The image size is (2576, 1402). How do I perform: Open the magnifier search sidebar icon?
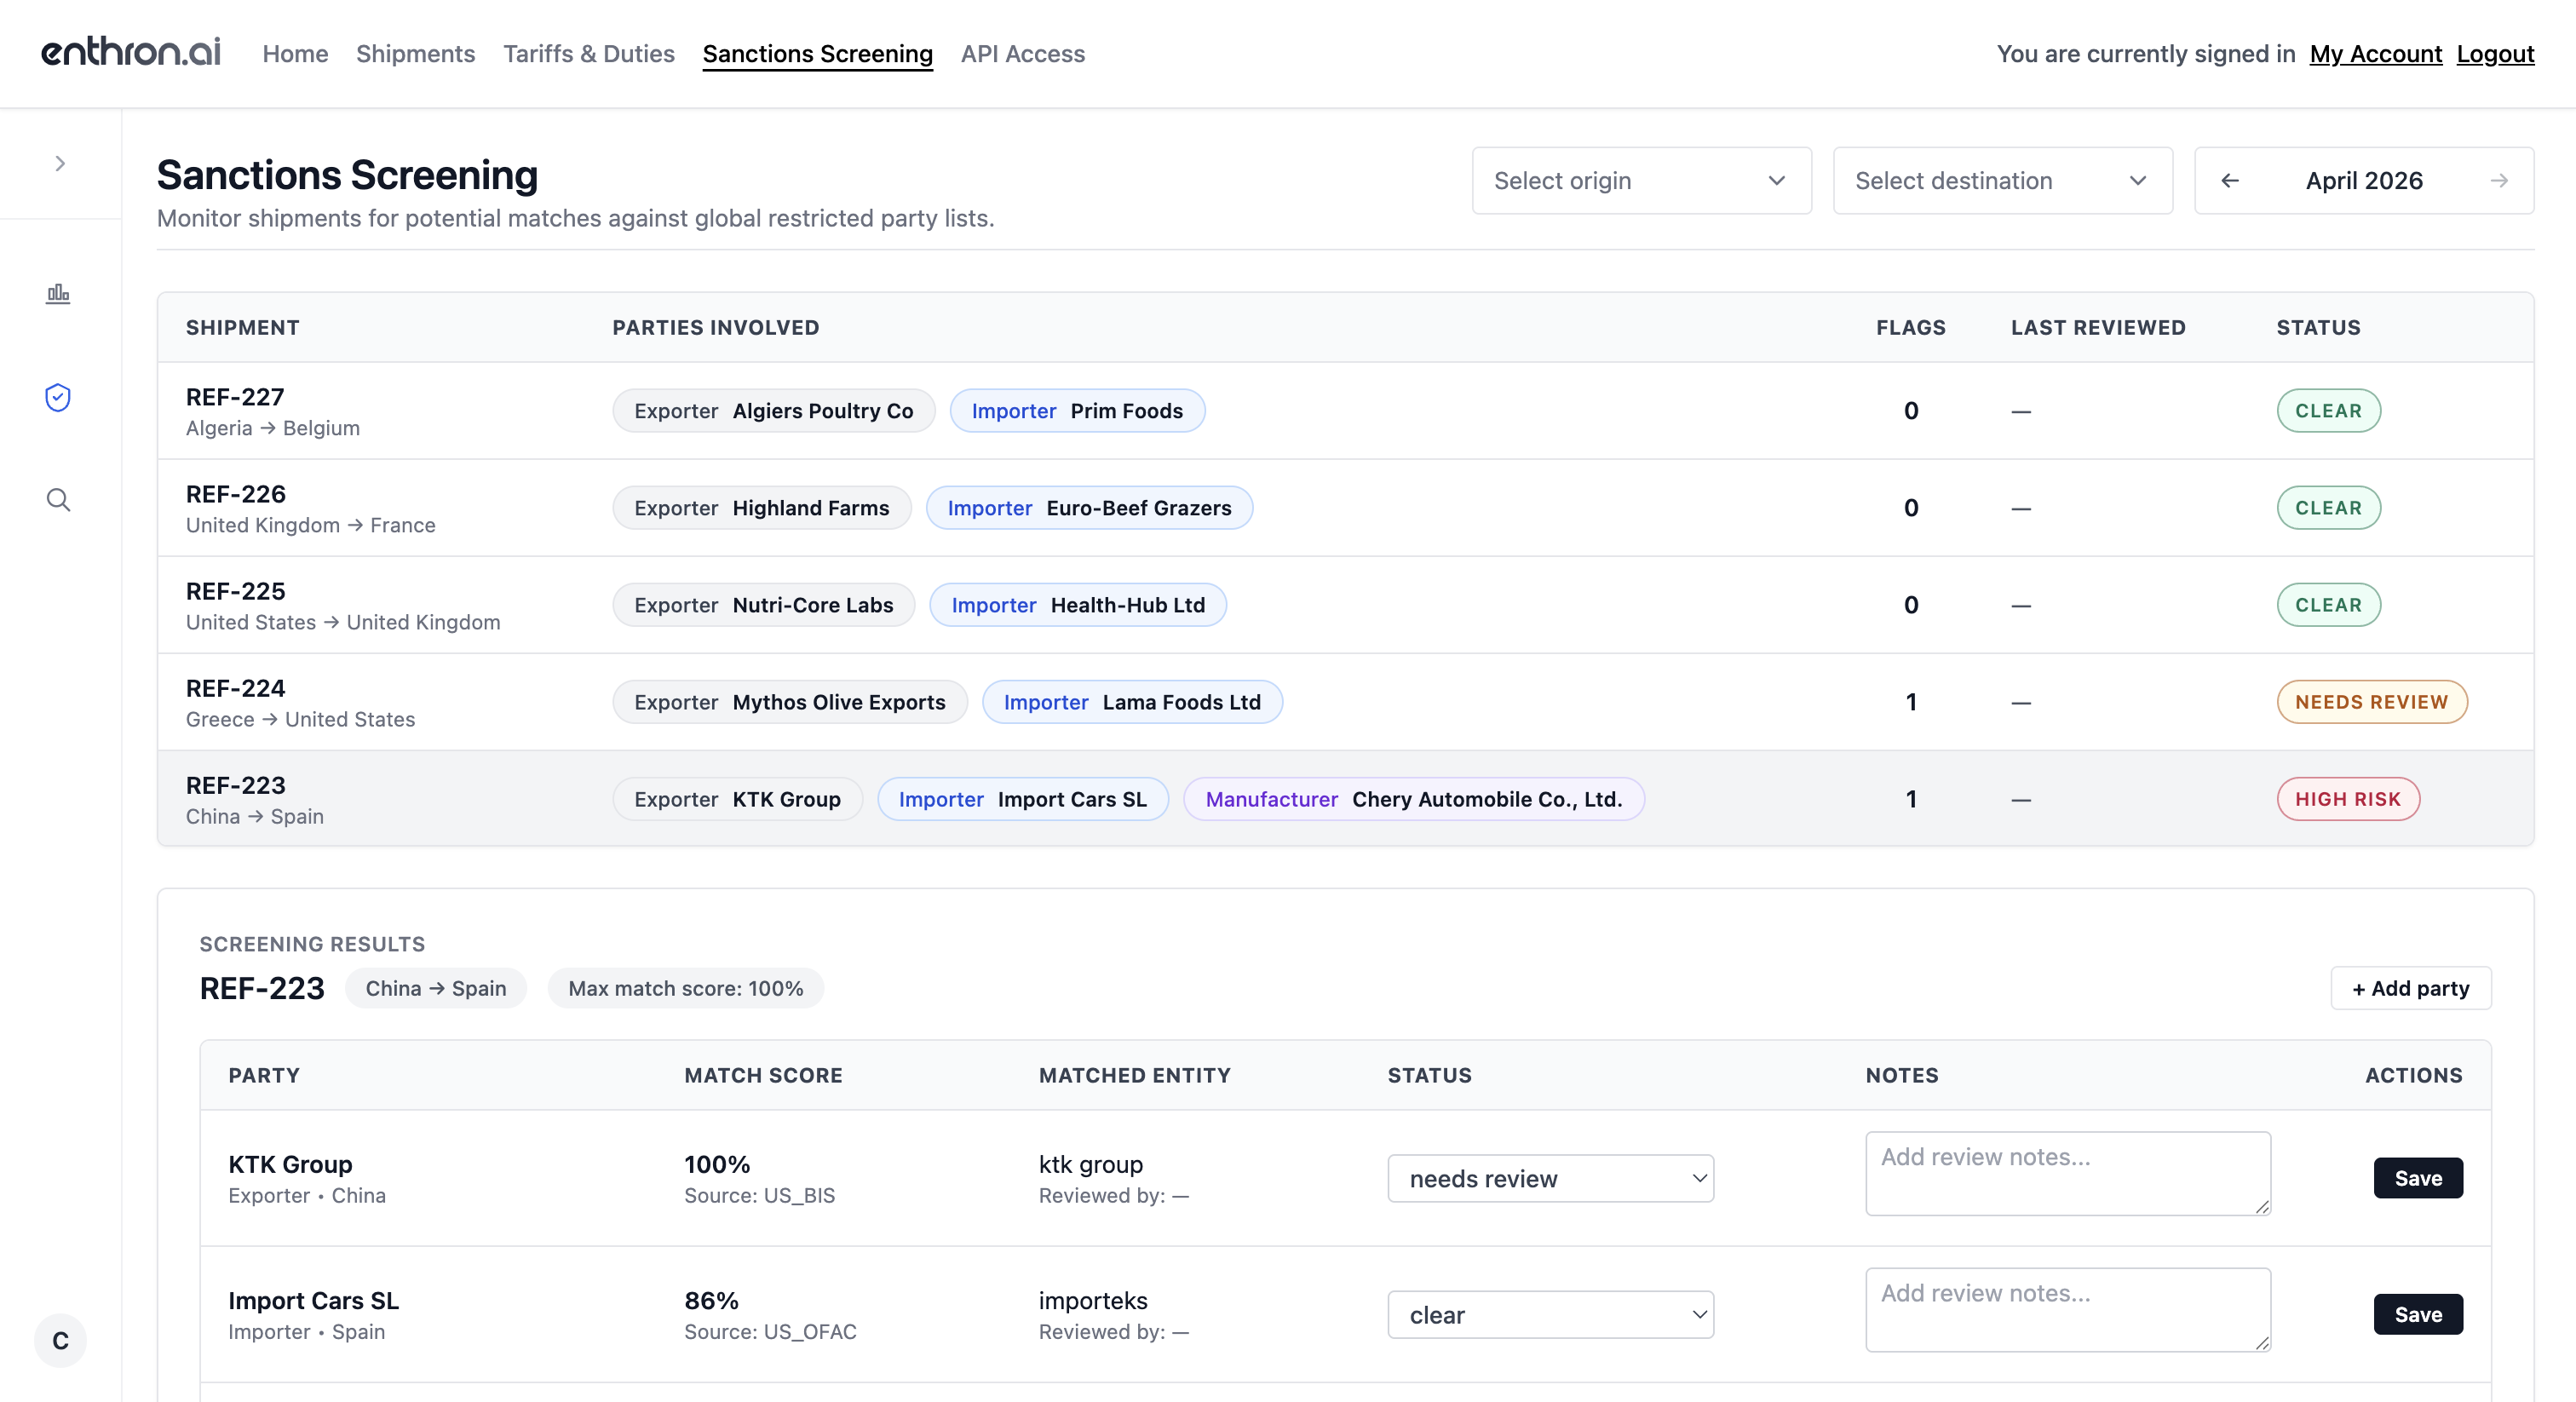tap(58, 500)
